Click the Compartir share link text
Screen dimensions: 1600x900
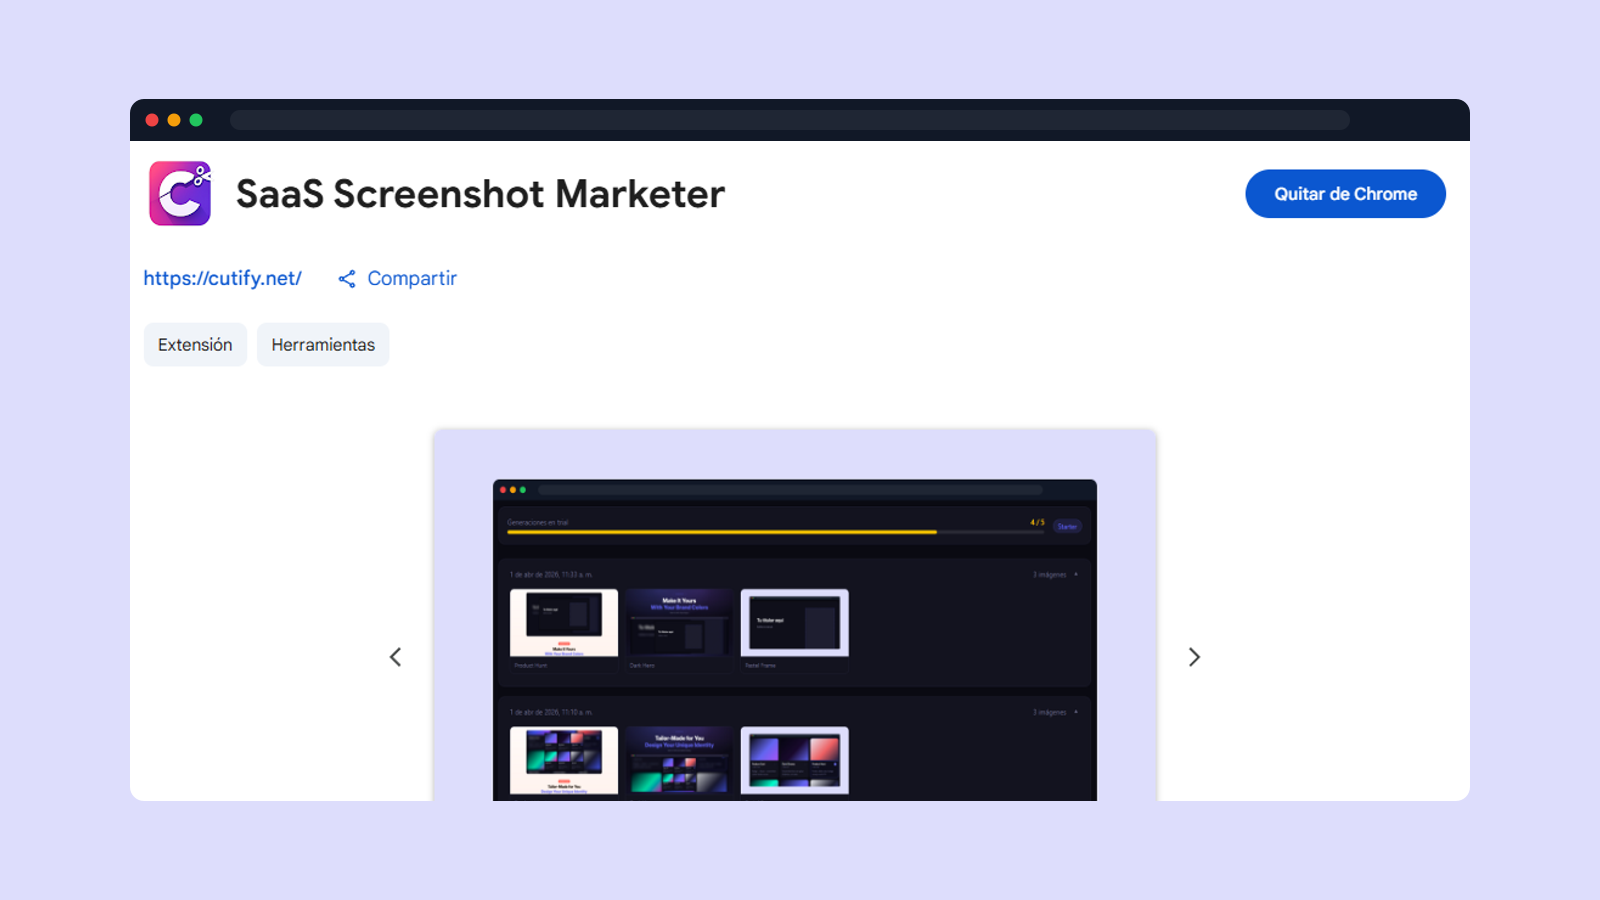[x=412, y=279]
